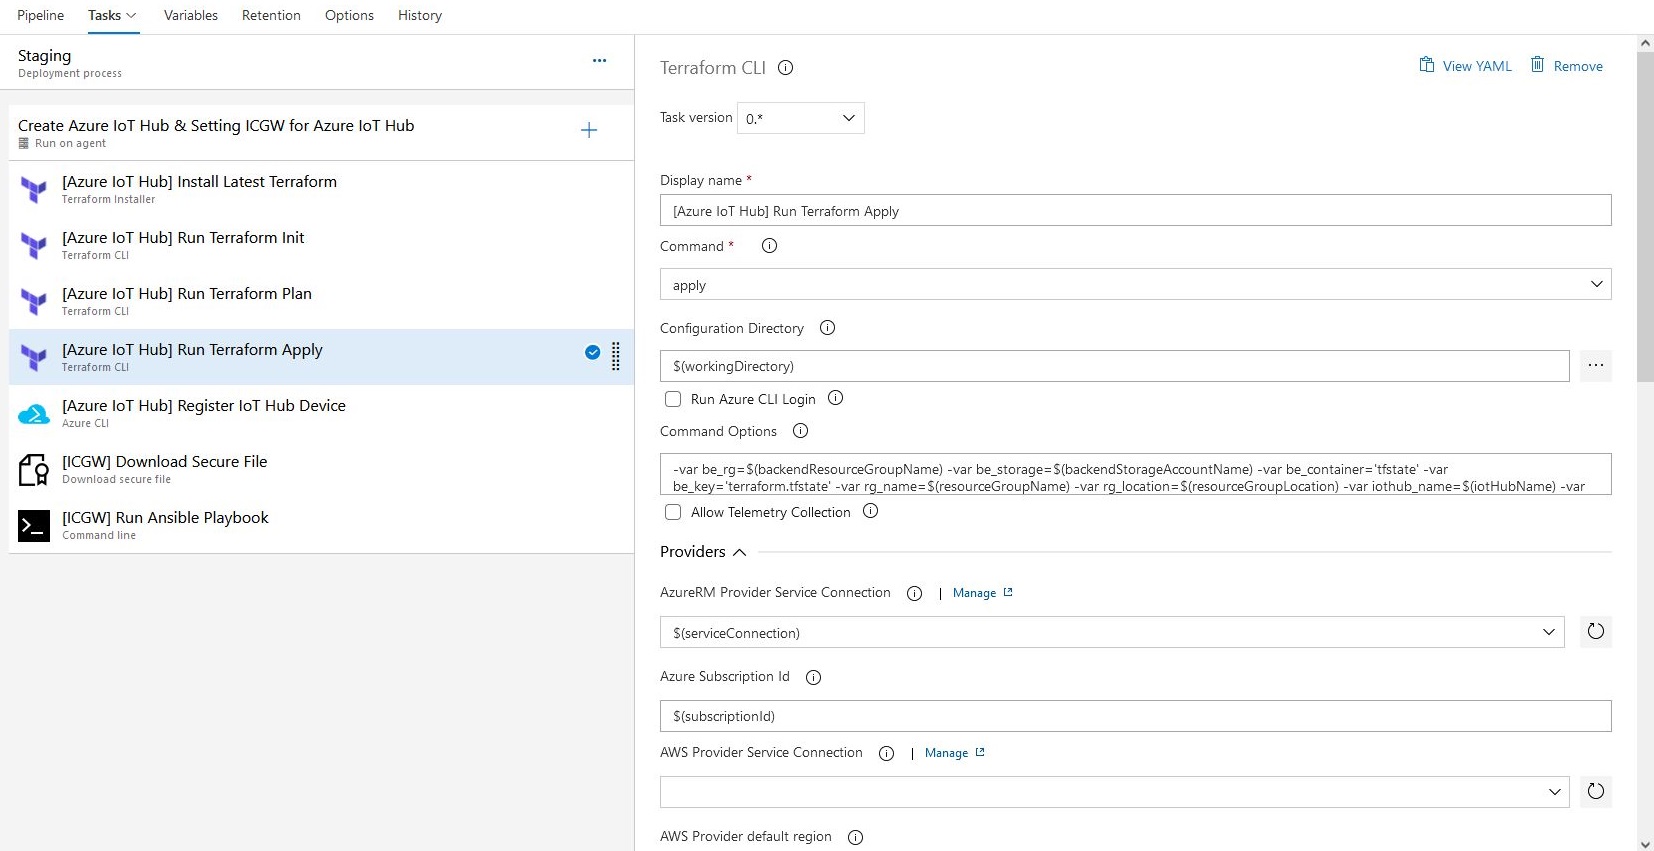
Task: Click the info icon next to Command Options
Action: coord(800,431)
